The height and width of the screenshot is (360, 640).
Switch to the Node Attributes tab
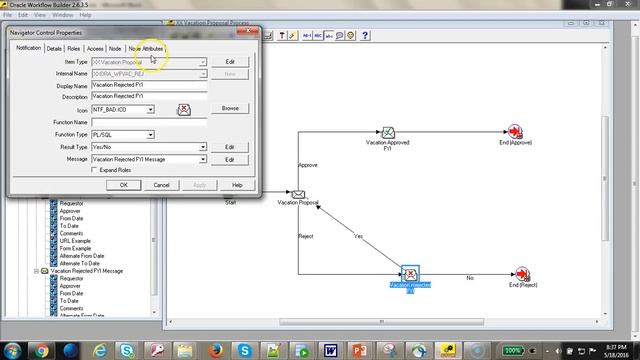click(x=146, y=49)
